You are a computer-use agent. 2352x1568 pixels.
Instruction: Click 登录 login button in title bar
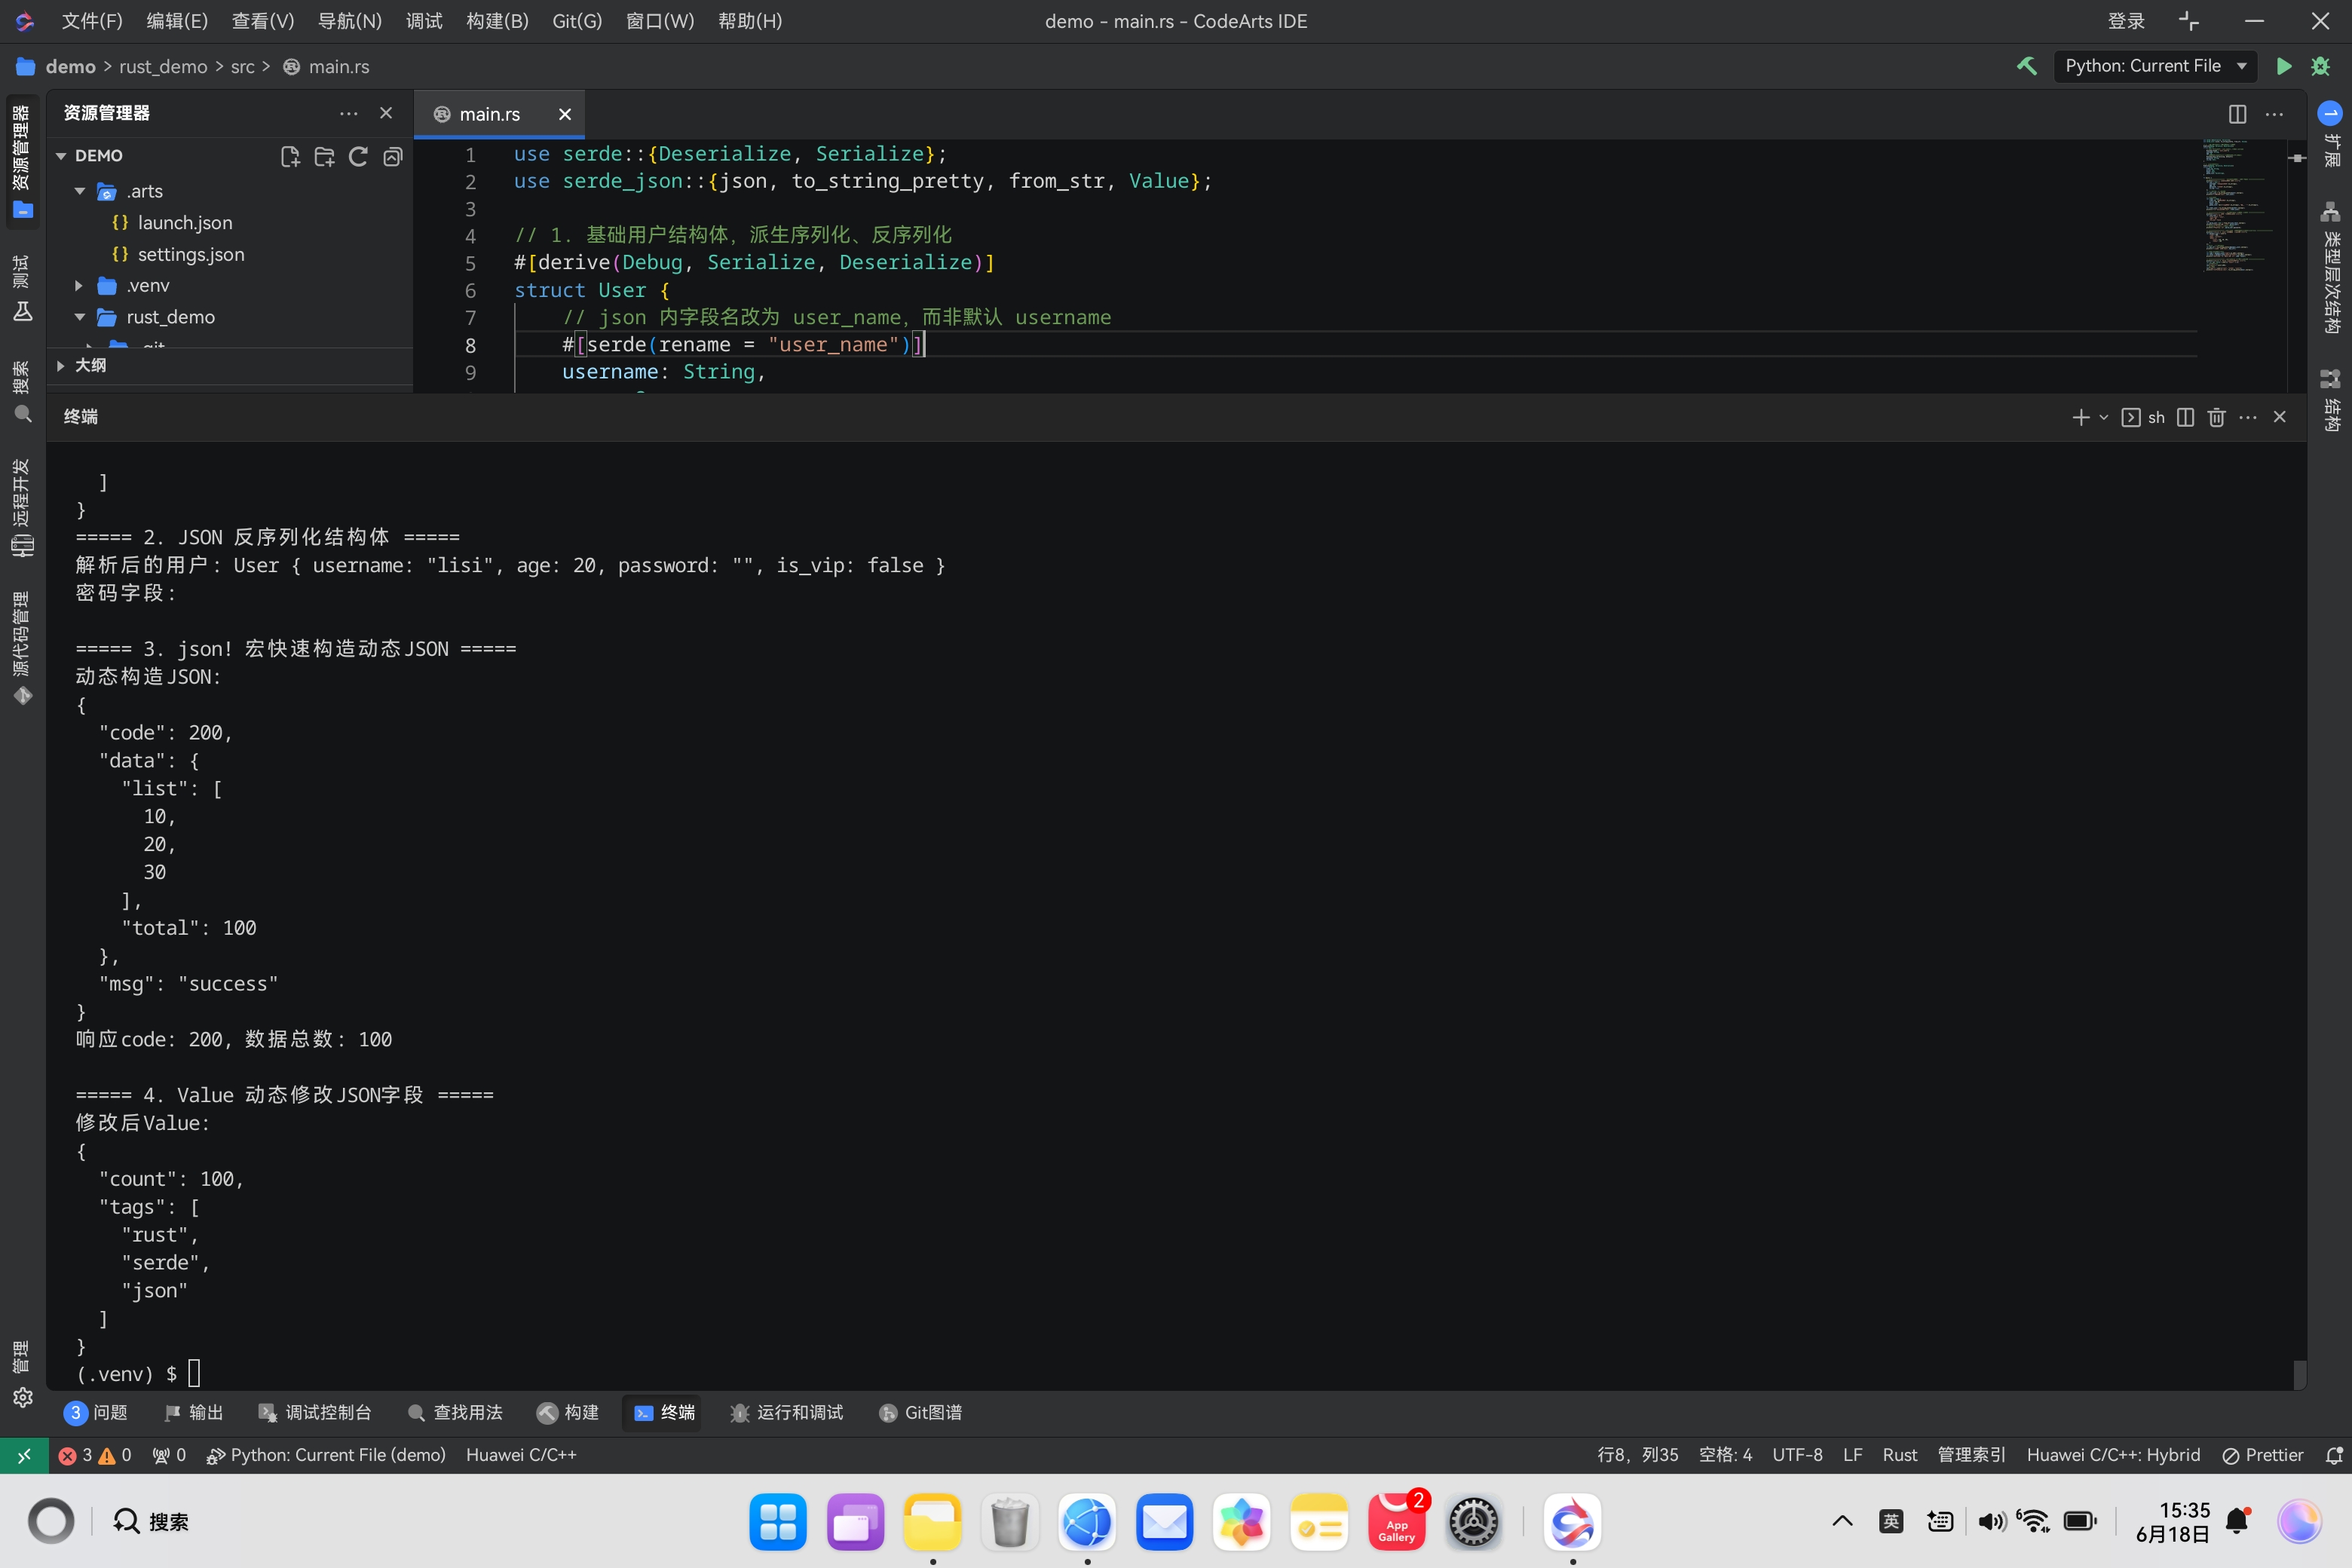coord(2126,21)
